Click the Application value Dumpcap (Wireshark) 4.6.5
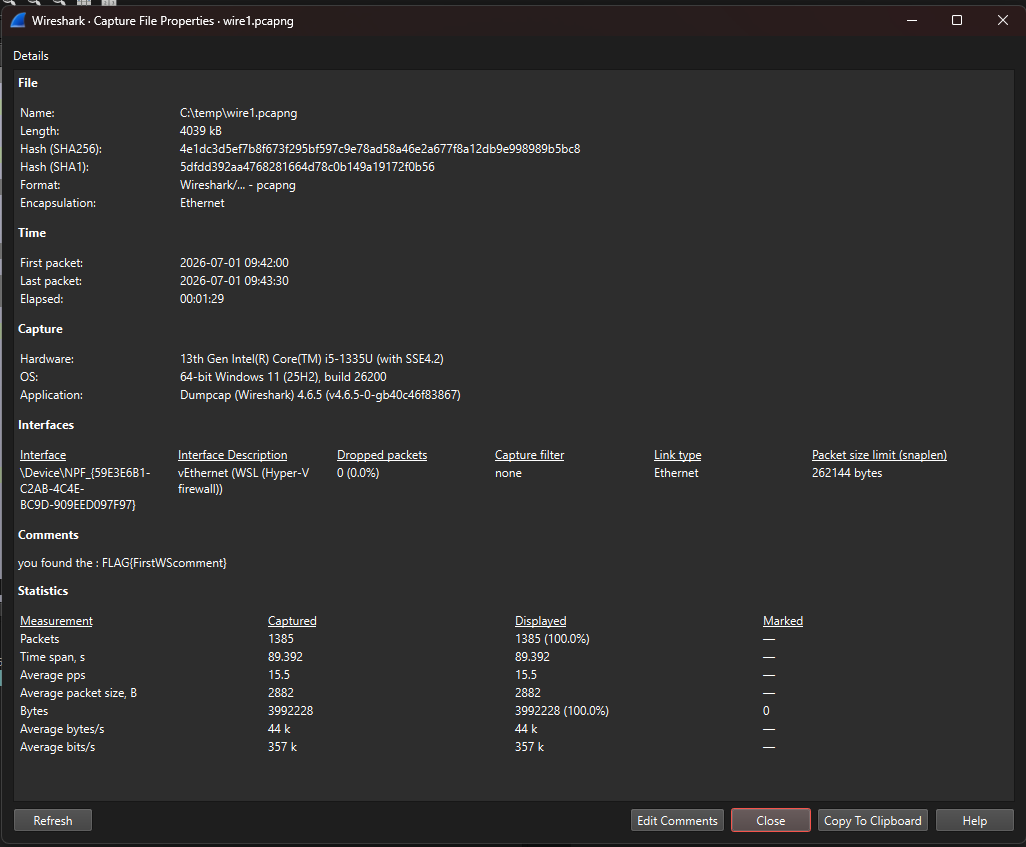This screenshot has height=847, width=1026. (320, 395)
